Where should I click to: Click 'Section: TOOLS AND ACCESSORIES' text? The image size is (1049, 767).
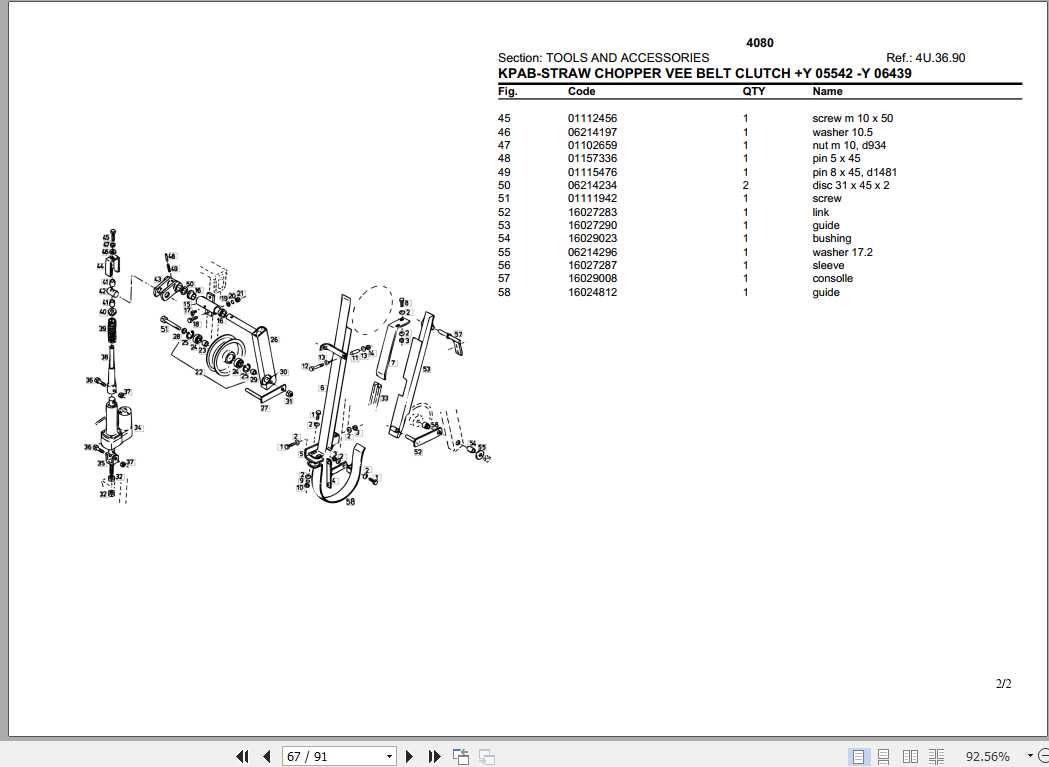point(603,58)
